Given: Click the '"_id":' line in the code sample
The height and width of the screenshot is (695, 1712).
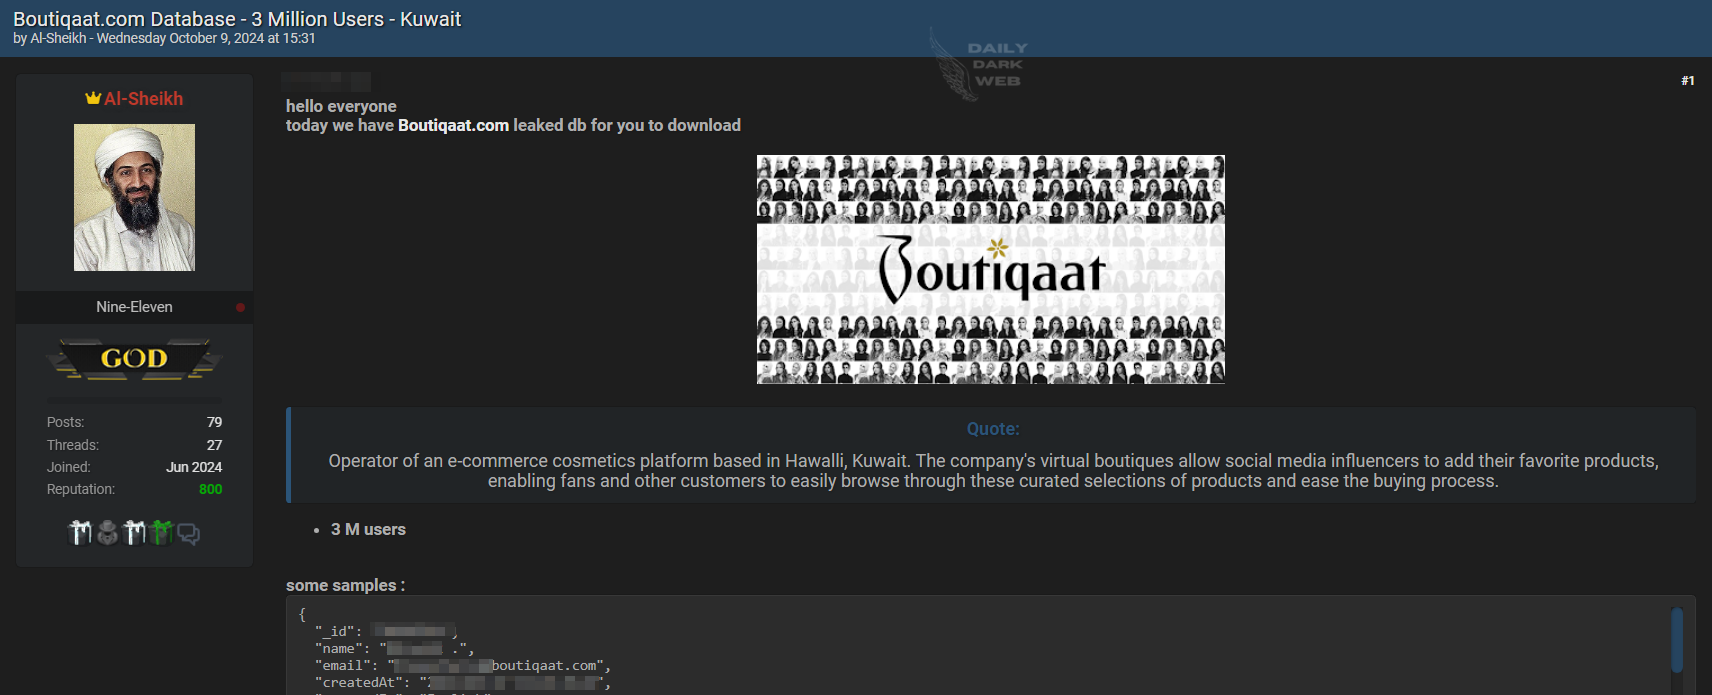Looking at the screenshot, I should pos(386,631).
